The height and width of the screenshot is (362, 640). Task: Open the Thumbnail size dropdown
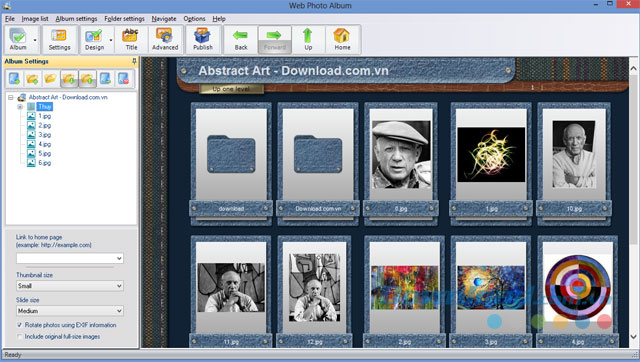(x=70, y=286)
